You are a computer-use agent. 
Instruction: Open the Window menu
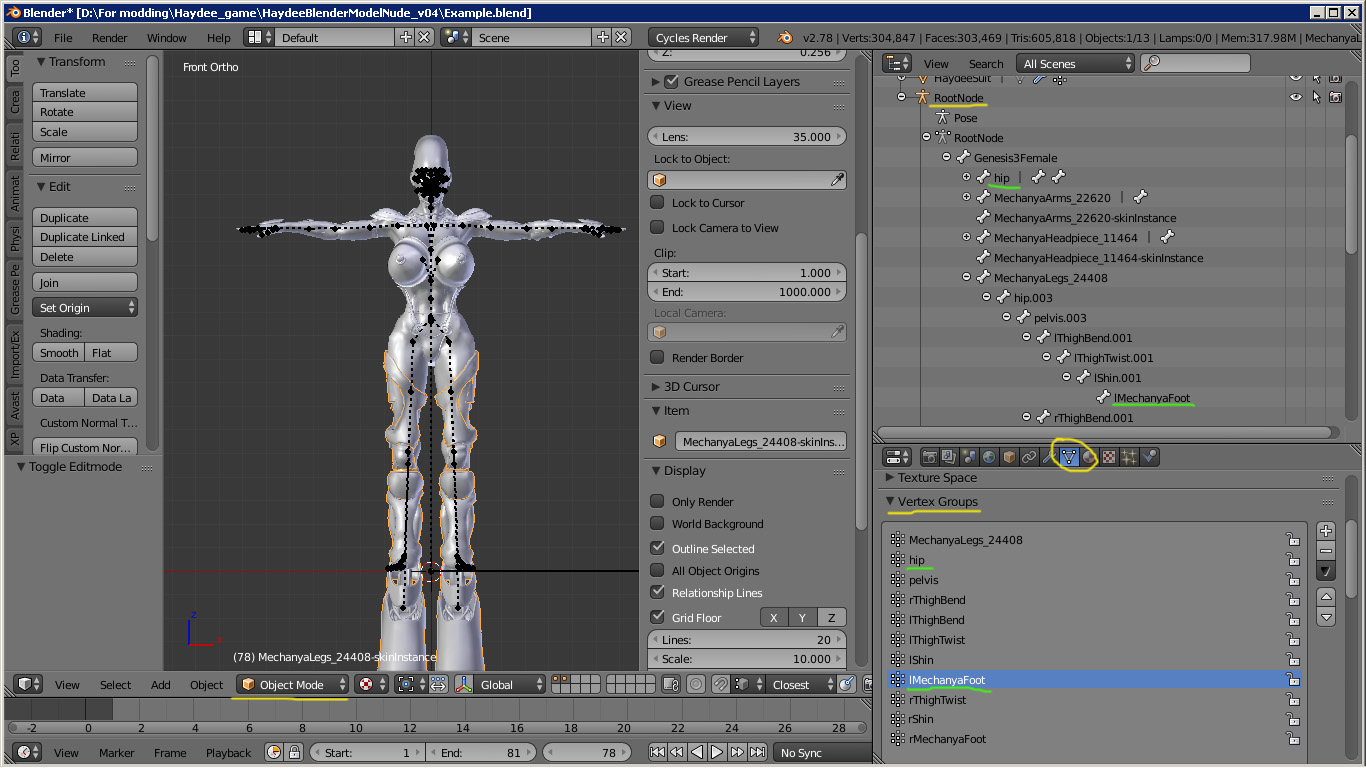[166, 38]
